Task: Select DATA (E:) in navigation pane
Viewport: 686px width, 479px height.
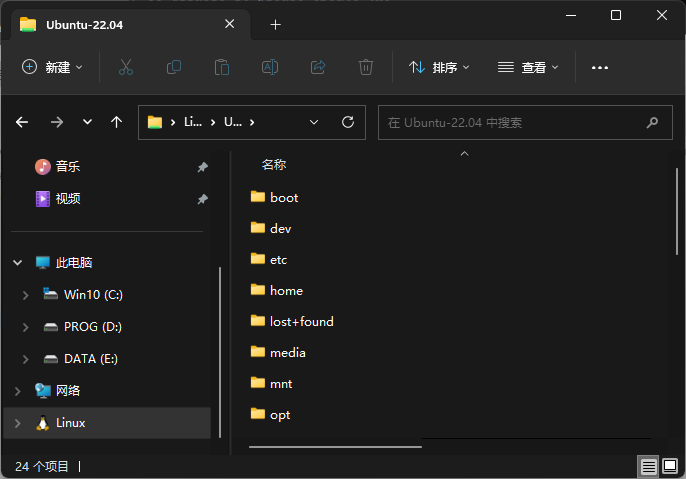Action: 91,359
